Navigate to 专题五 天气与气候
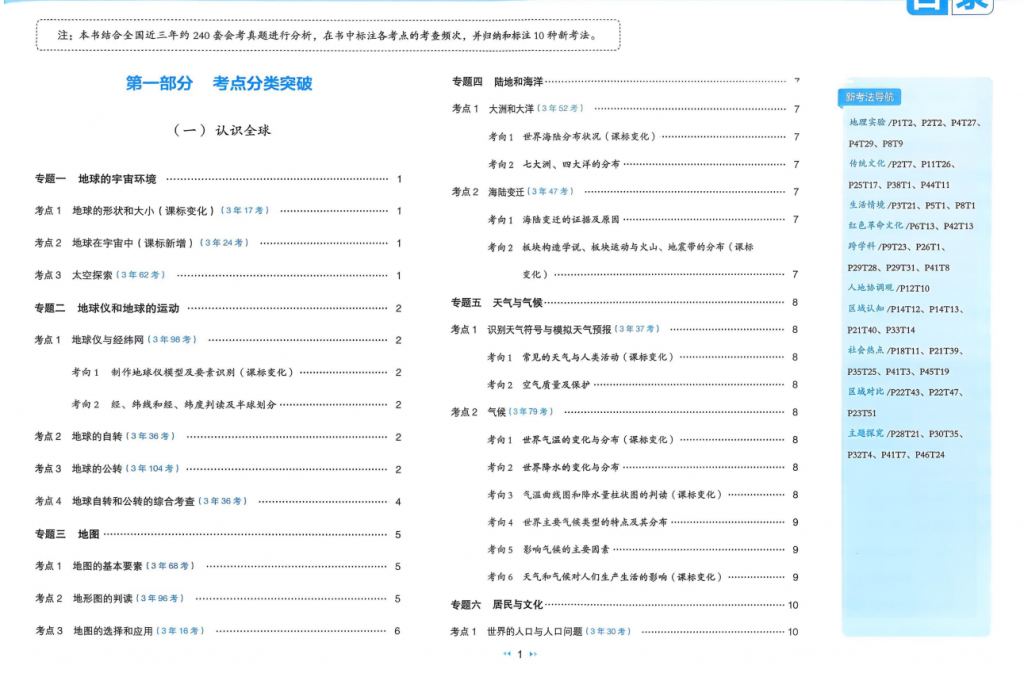This screenshot has width=1024, height=673. 497,302
